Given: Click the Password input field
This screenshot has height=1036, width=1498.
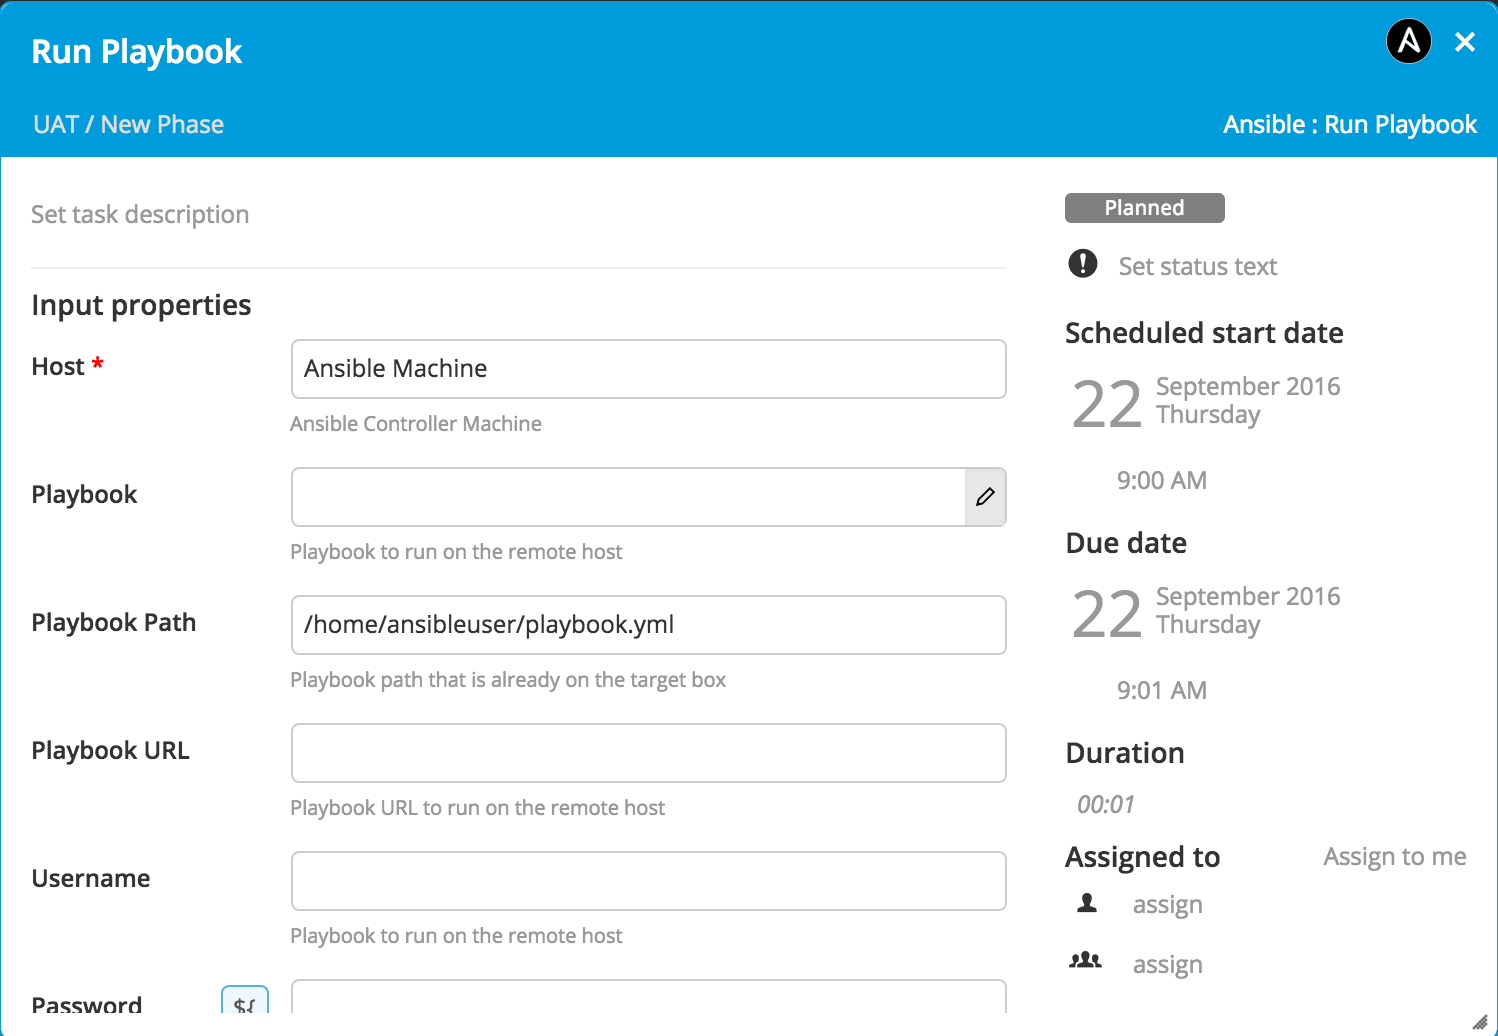Looking at the screenshot, I should coord(649,997).
